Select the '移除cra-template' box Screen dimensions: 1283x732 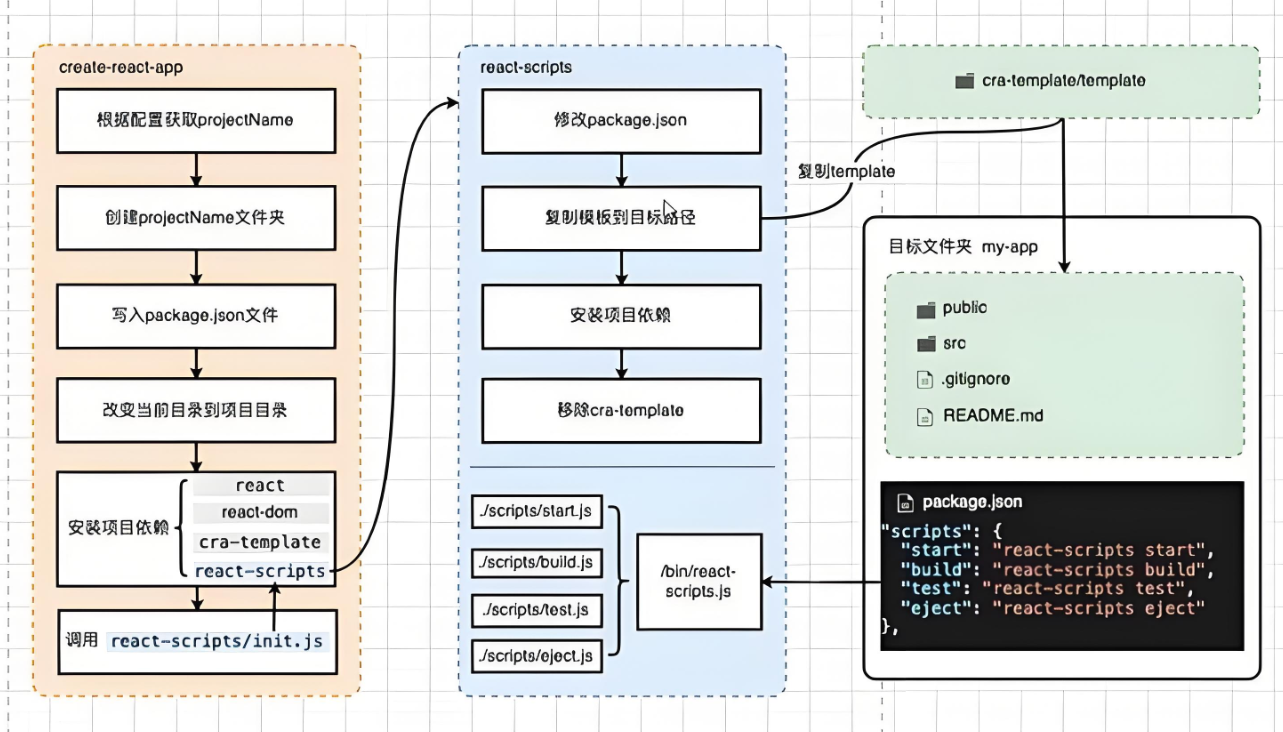coord(621,410)
